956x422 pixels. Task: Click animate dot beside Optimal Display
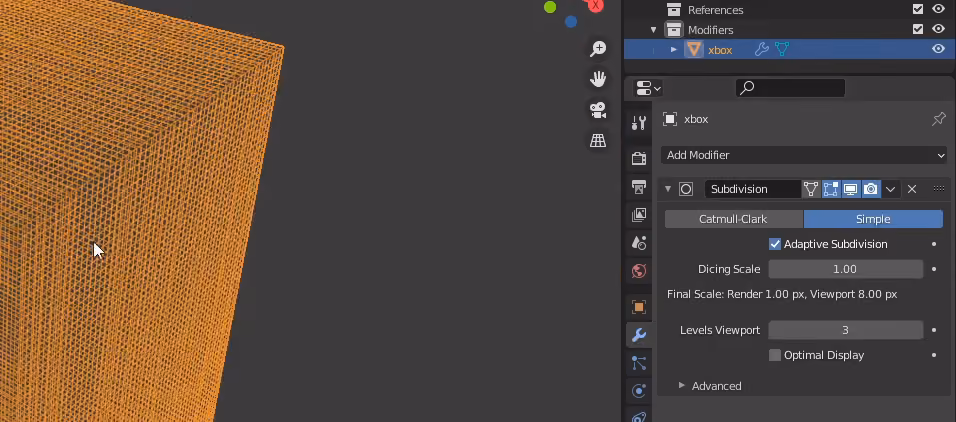[934, 355]
